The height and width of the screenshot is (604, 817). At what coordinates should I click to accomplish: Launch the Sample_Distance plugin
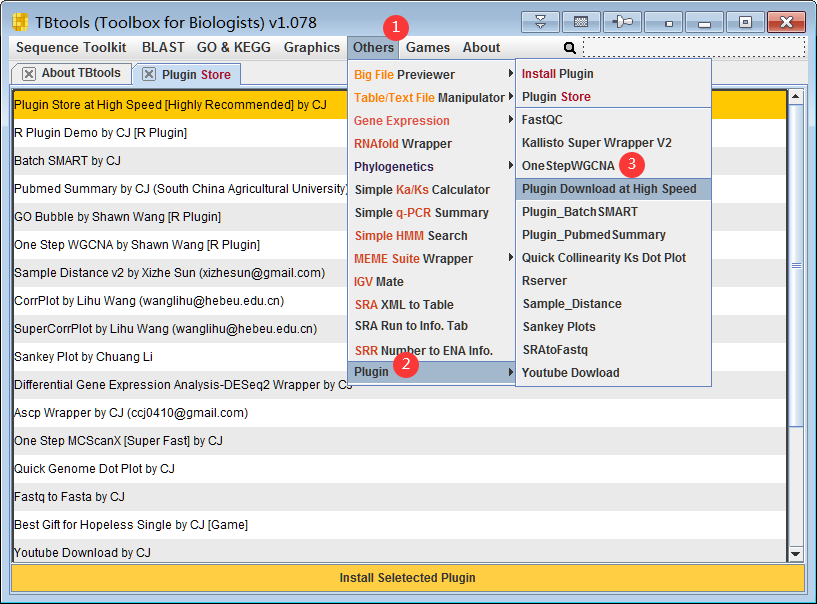pyautogui.click(x=613, y=303)
